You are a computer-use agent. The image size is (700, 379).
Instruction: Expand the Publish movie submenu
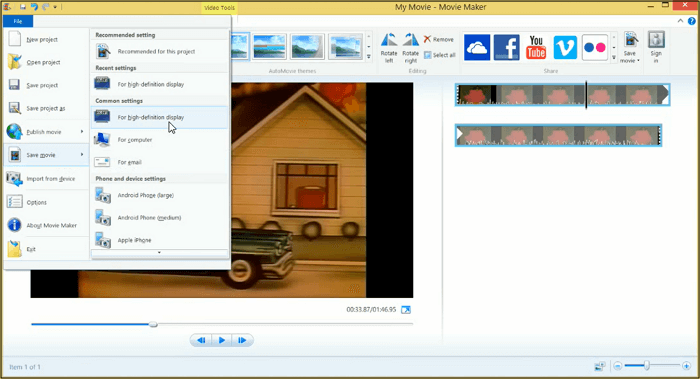pyautogui.click(x=46, y=132)
